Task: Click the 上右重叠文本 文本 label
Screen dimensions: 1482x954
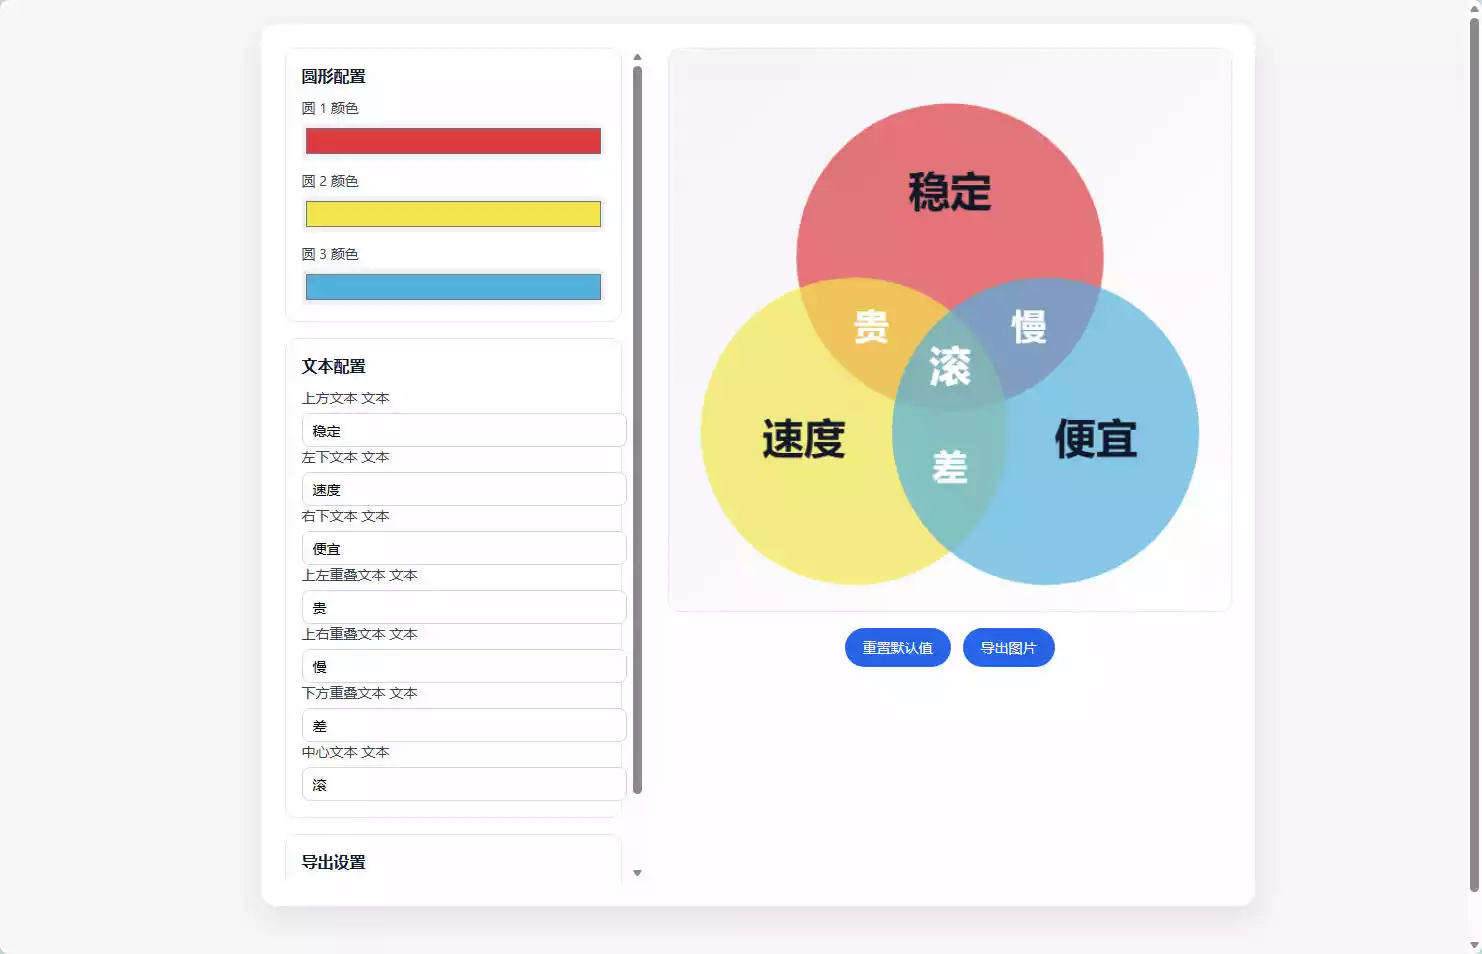Action: pos(360,634)
